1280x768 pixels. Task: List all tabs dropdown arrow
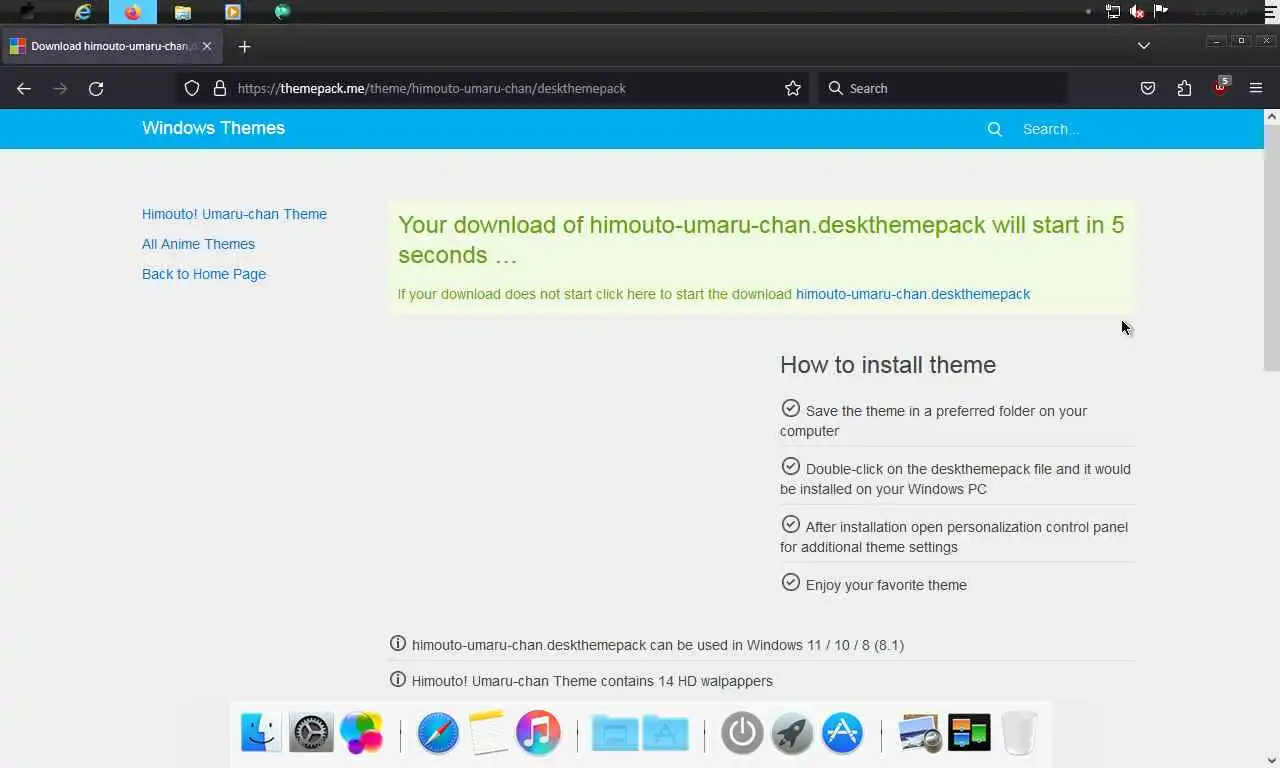point(1144,46)
